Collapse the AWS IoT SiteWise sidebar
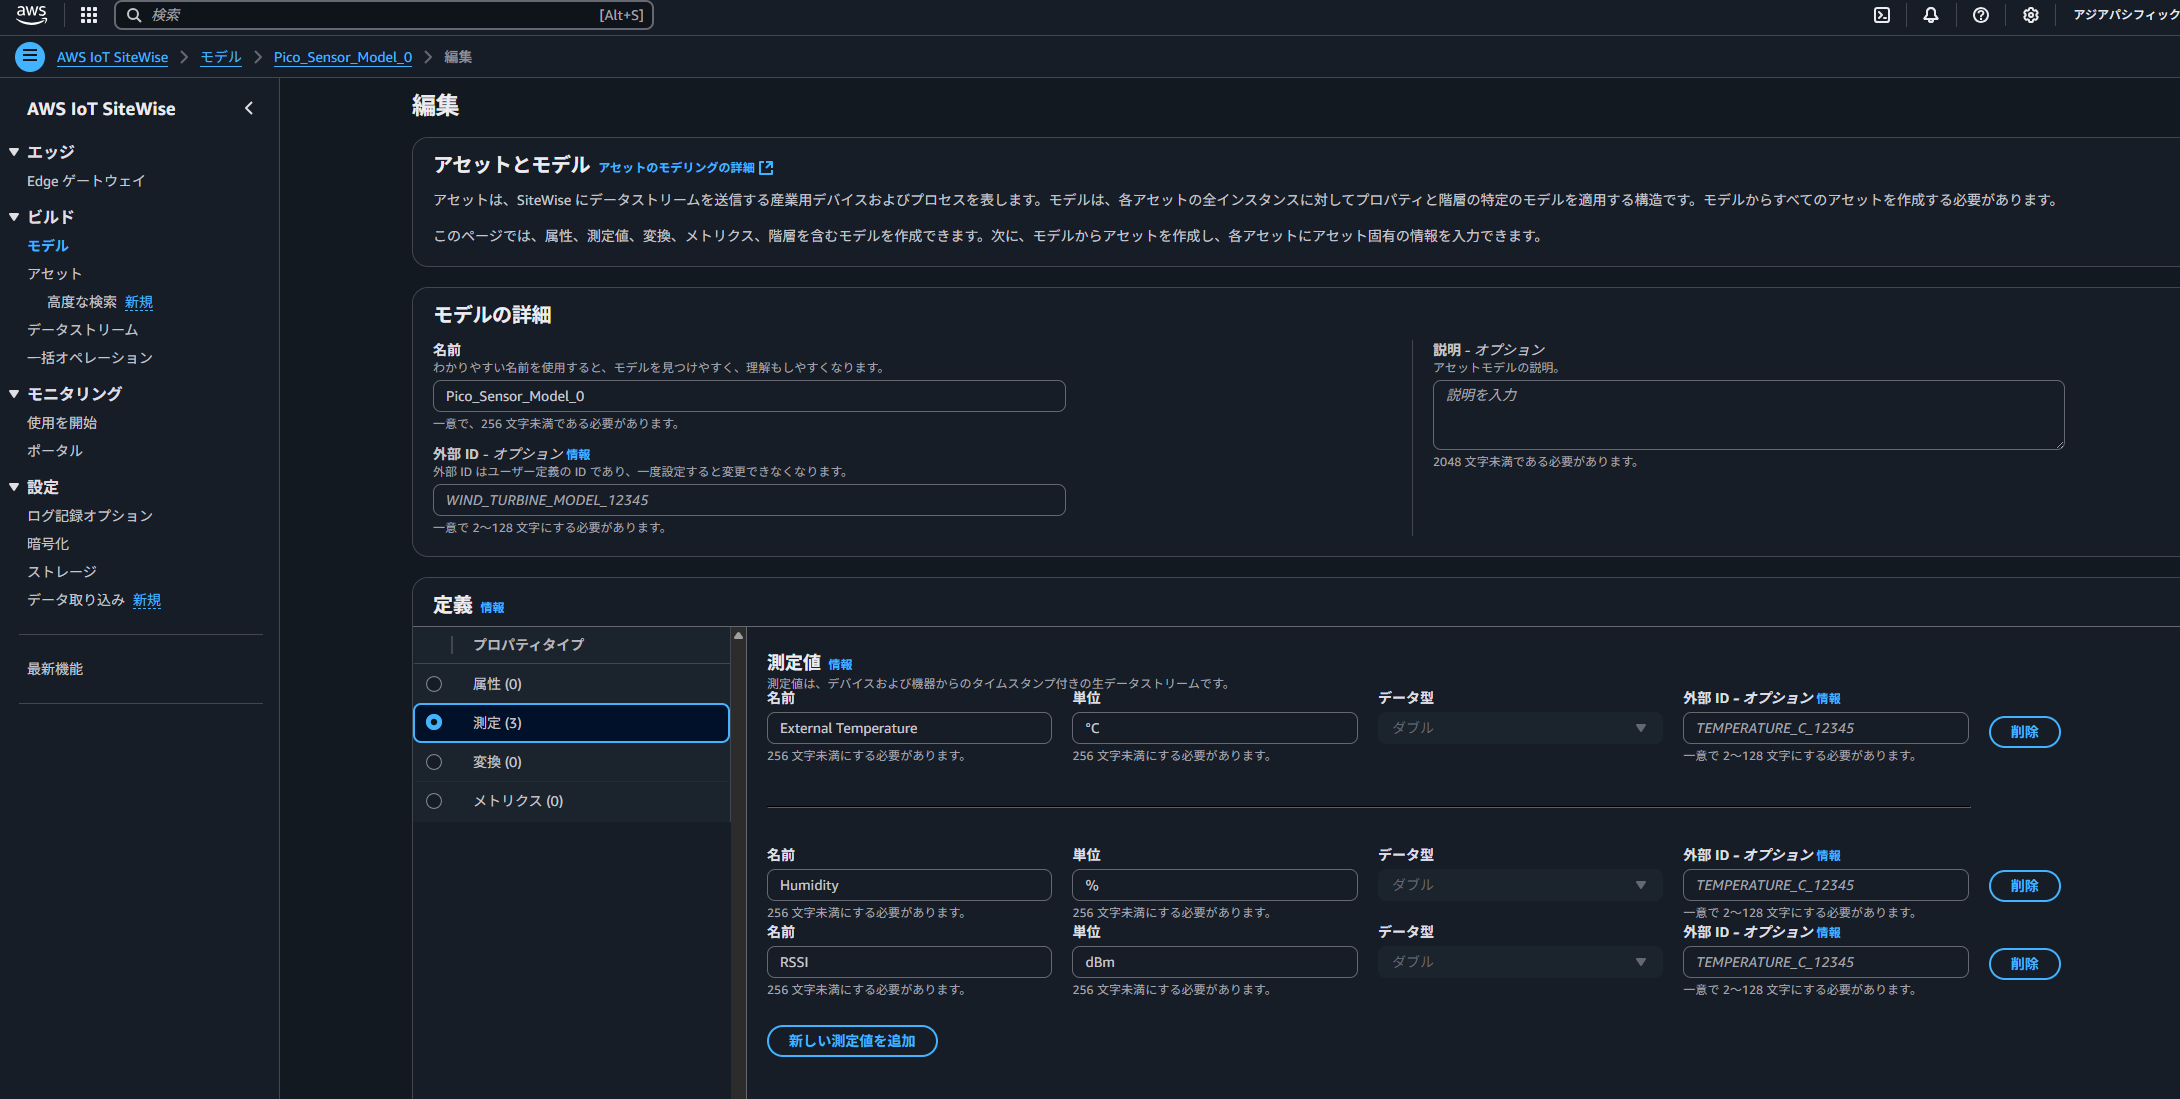This screenshot has height=1099, width=2180. pos(249,108)
